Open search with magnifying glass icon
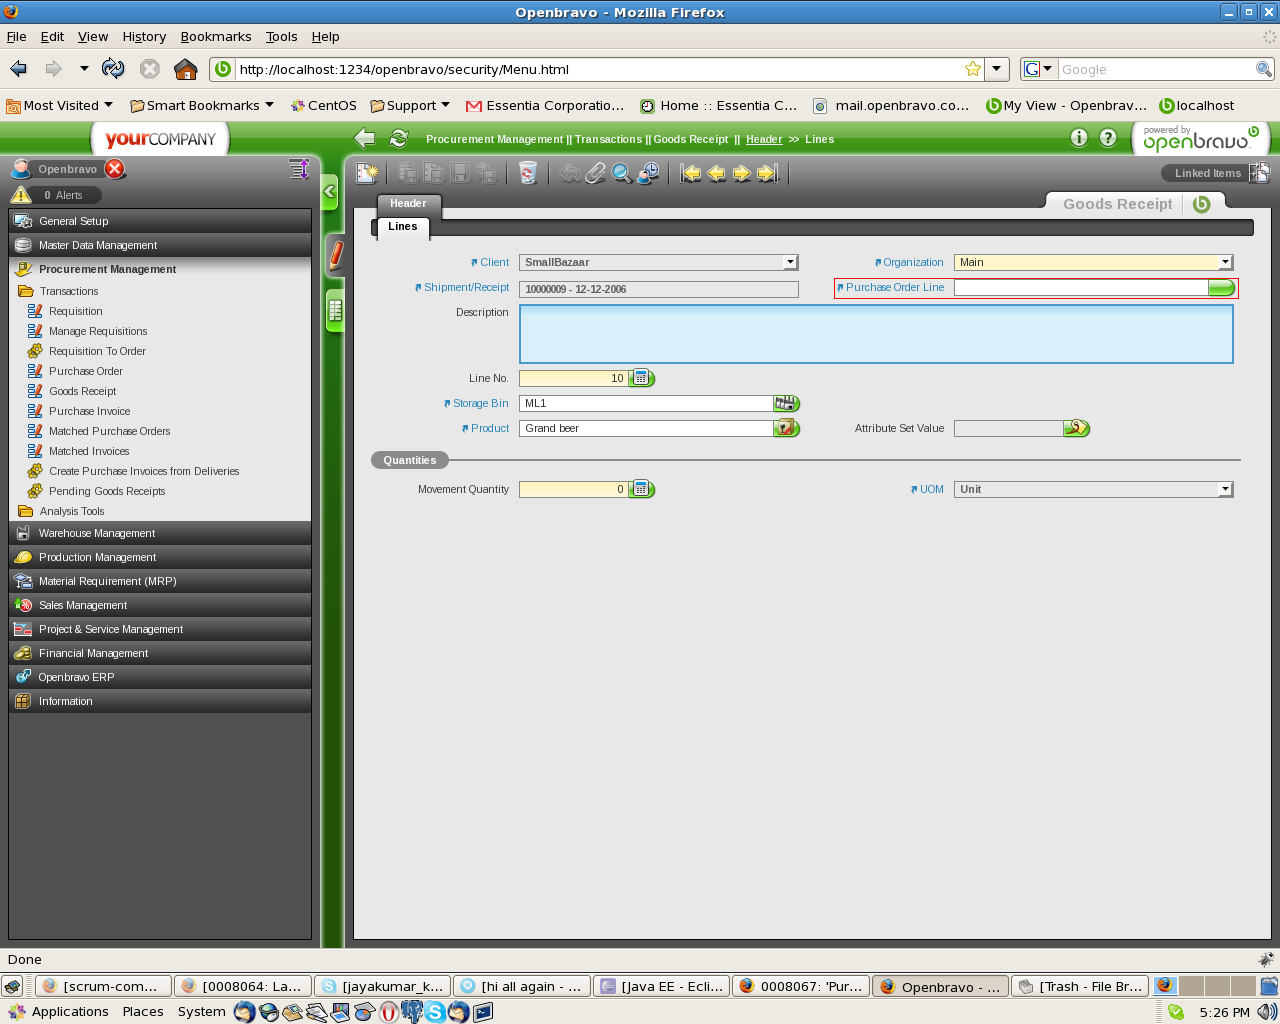This screenshot has width=1280, height=1024. pyautogui.click(x=622, y=173)
